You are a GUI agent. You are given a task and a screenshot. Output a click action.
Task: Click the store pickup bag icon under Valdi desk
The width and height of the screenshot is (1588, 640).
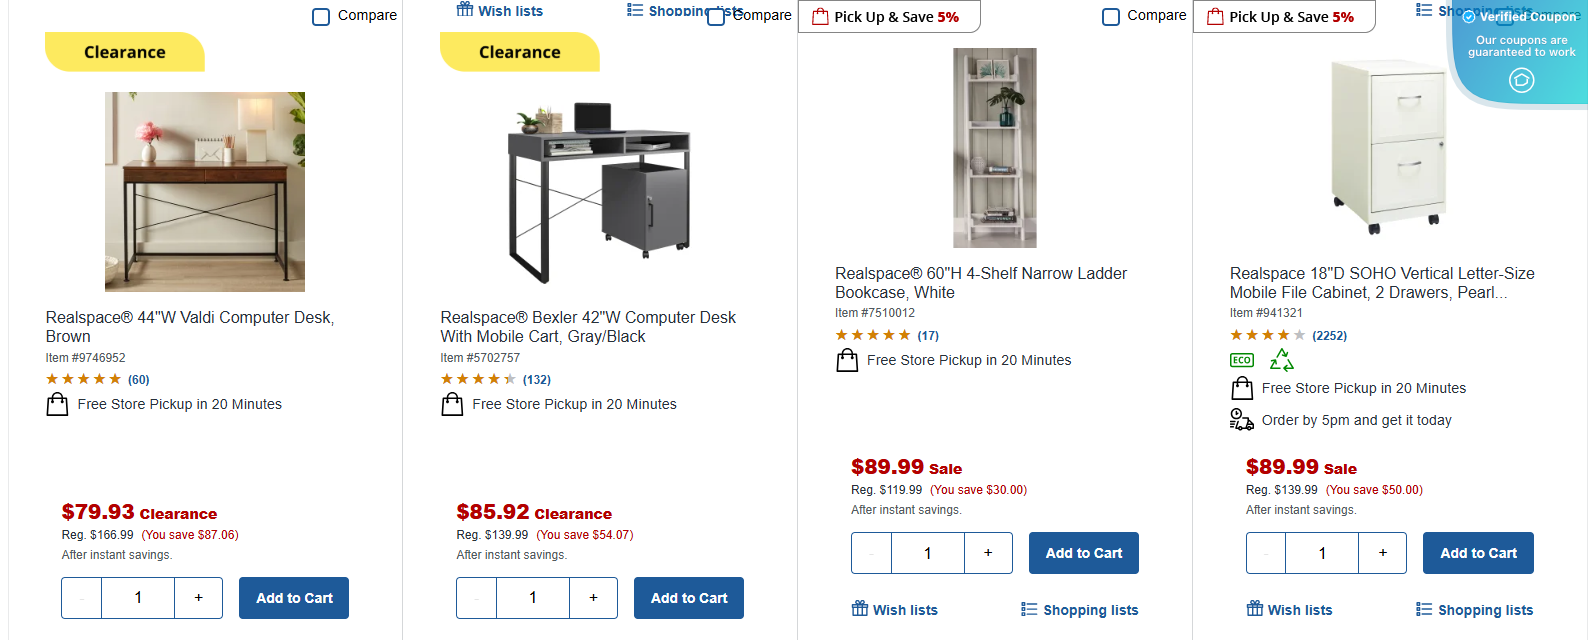tap(57, 404)
